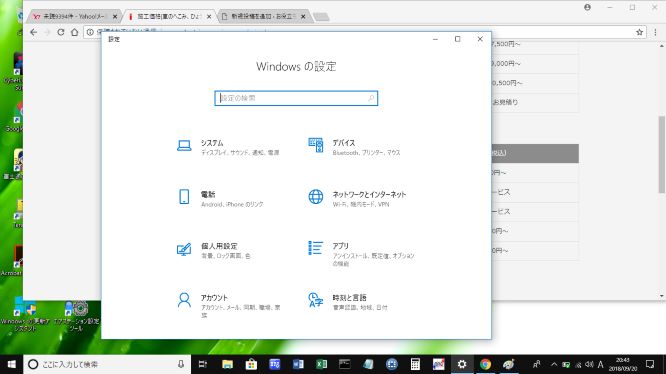
Task: Open the 電話 phone settings icon
Action: click(184, 197)
